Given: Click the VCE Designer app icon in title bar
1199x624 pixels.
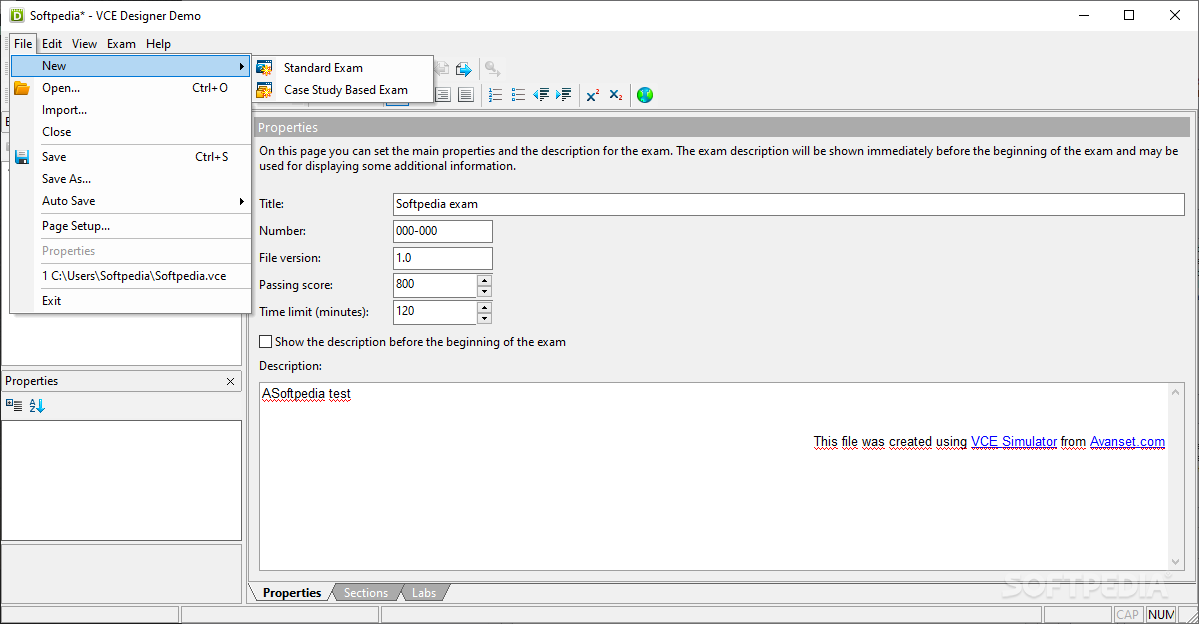Looking at the screenshot, I should 16,15.
